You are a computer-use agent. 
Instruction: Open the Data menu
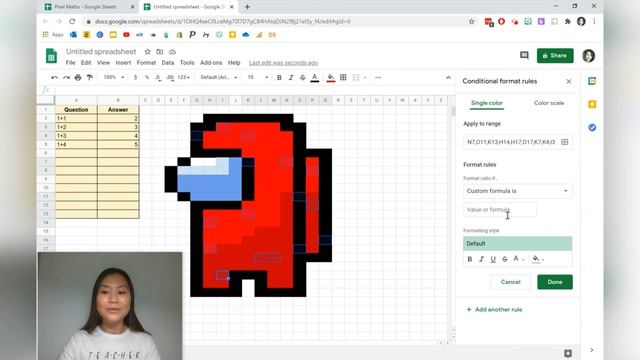168,63
